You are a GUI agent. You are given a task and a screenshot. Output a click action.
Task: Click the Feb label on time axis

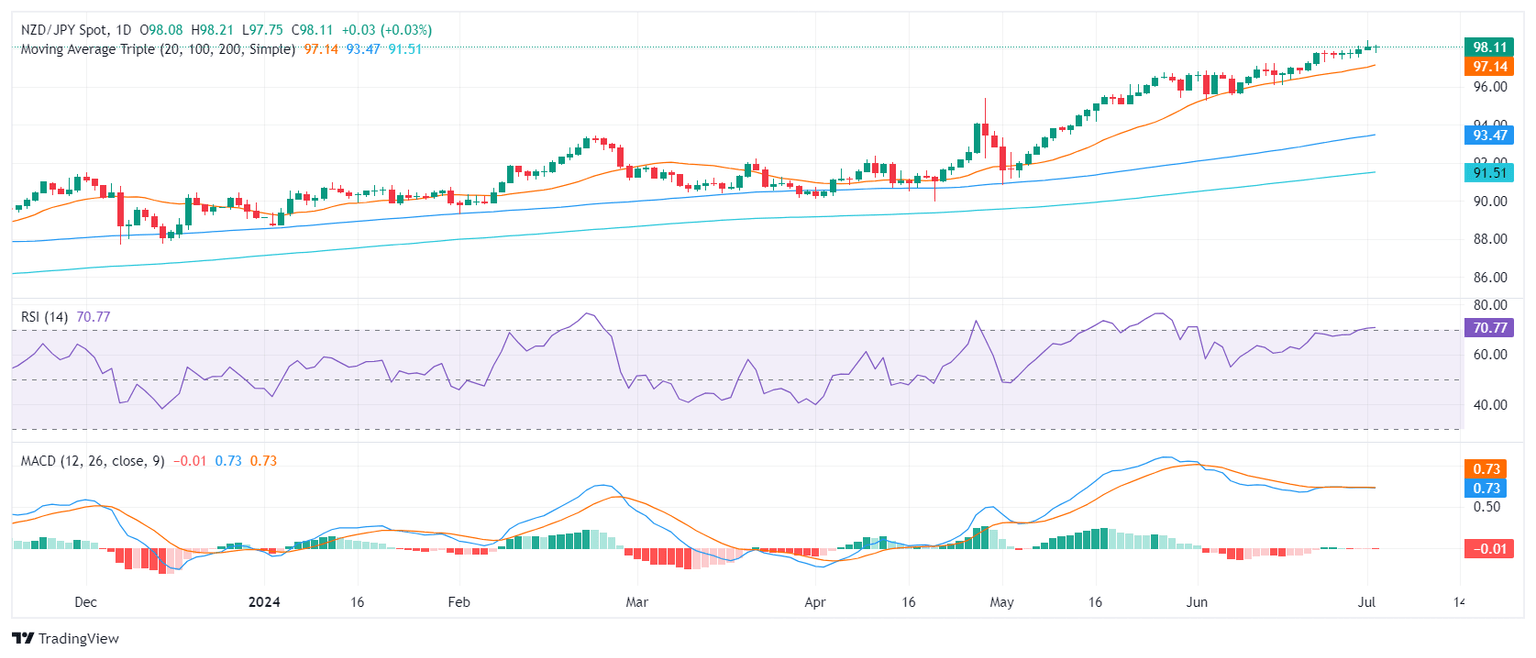point(458,603)
